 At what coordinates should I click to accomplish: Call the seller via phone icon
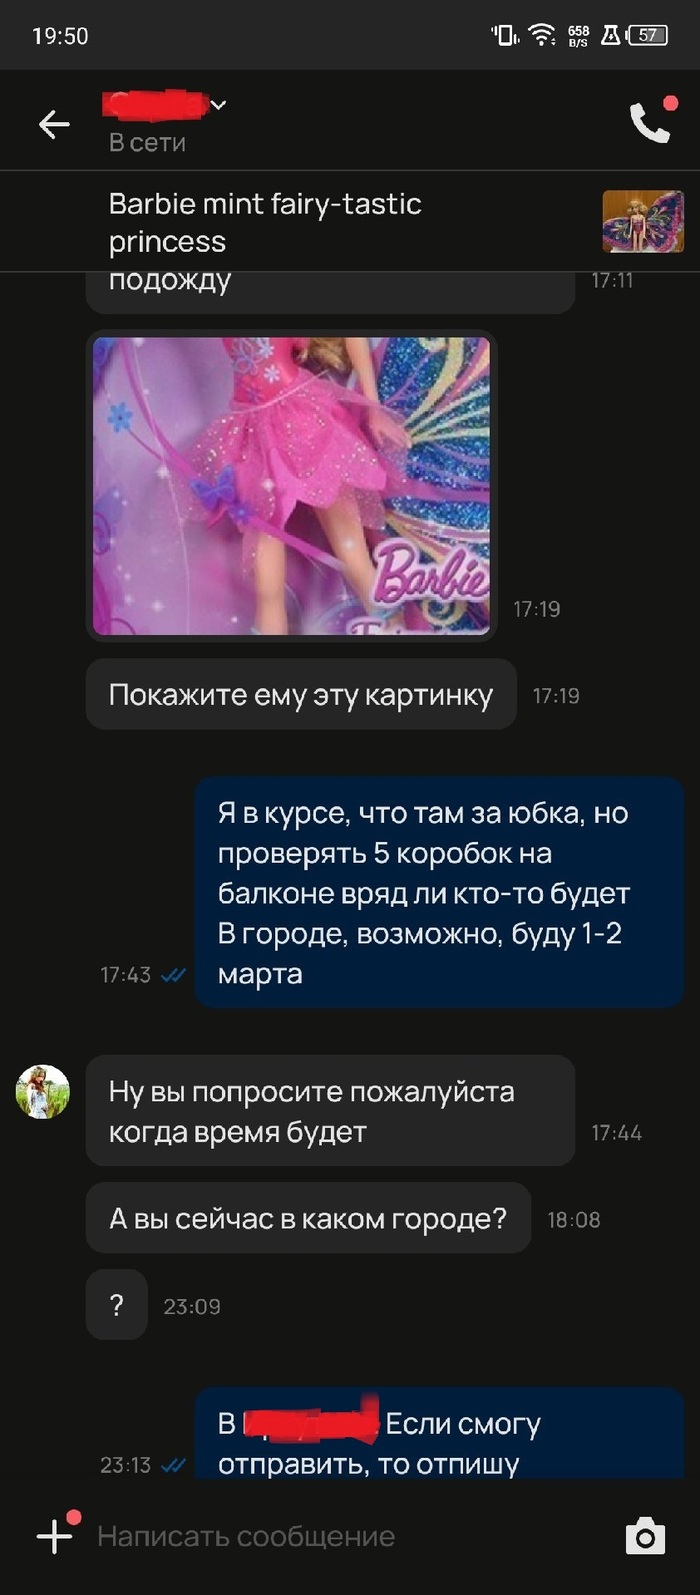click(x=651, y=122)
